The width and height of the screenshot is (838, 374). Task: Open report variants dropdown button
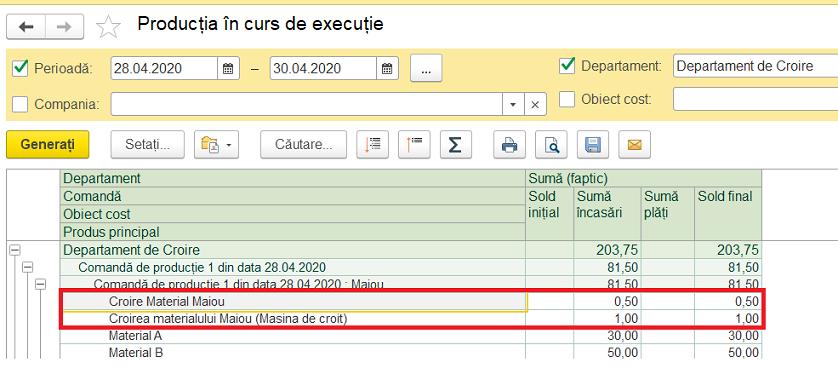point(216,145)
